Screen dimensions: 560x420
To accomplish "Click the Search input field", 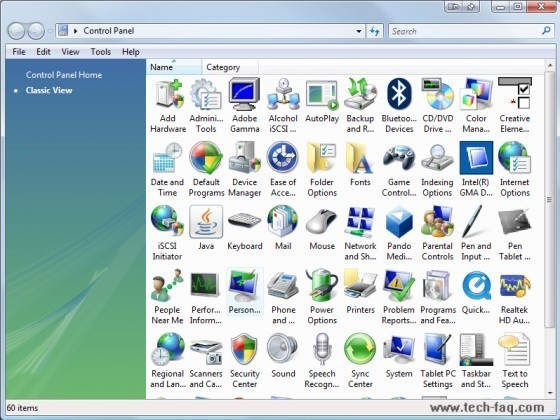I will point(465,31).
